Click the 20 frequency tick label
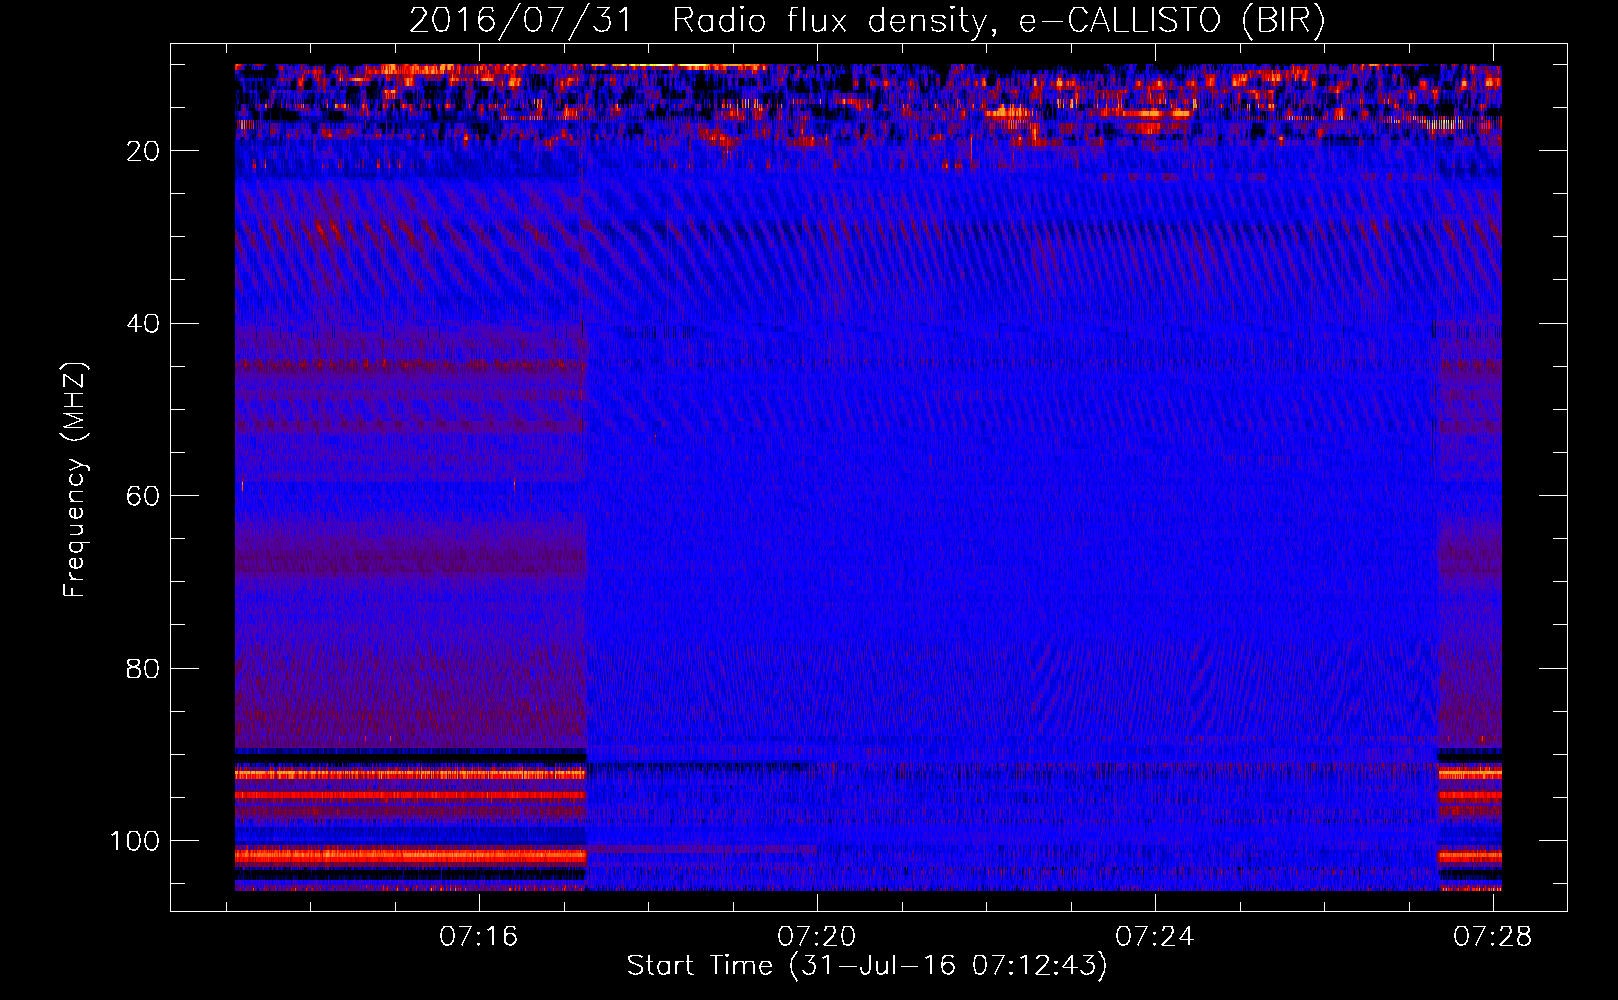Viewport: 1618px width, 1000px height. point(144,151)
